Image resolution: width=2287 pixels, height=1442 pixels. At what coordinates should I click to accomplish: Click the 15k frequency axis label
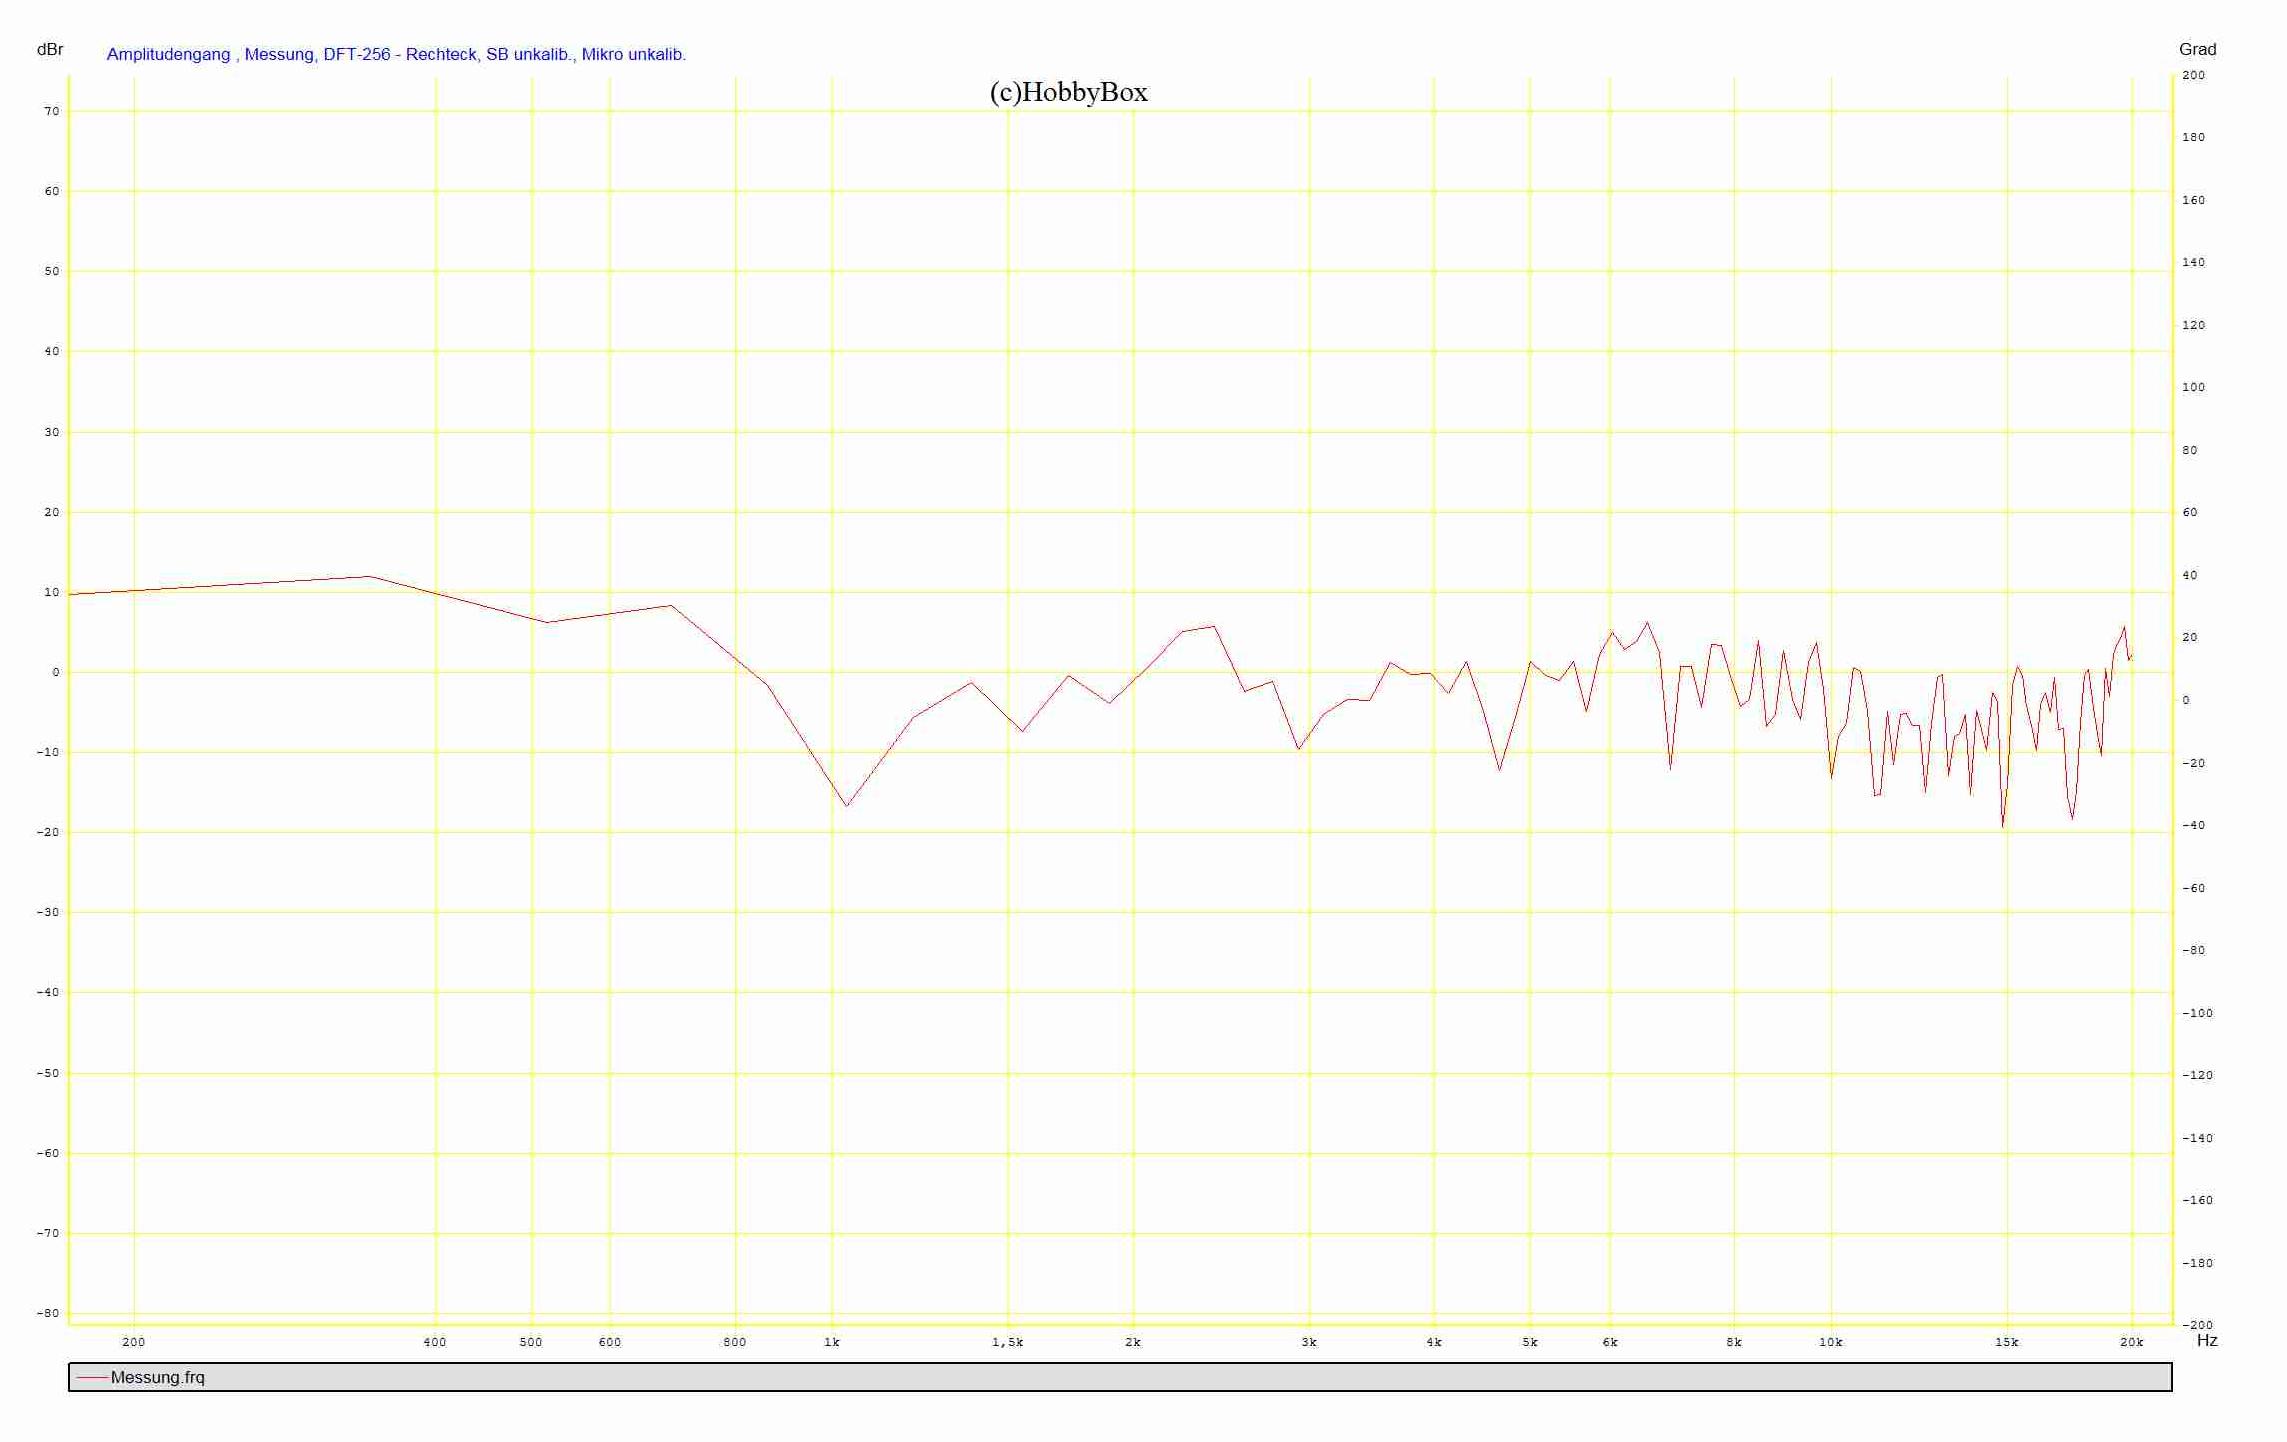[x=2007, y=1342]
